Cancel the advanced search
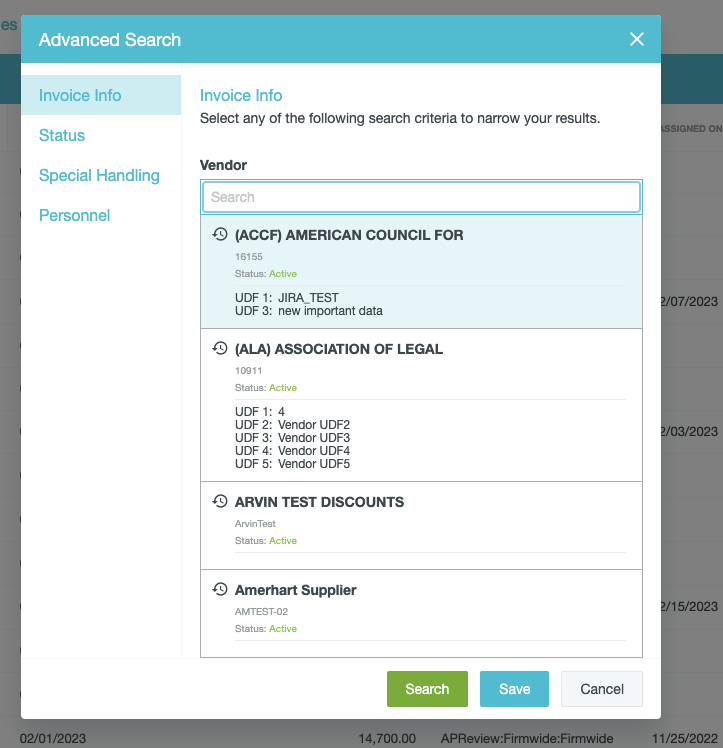Image resolution: width=723 pixels, height=748 pixels. click(602, 689)
